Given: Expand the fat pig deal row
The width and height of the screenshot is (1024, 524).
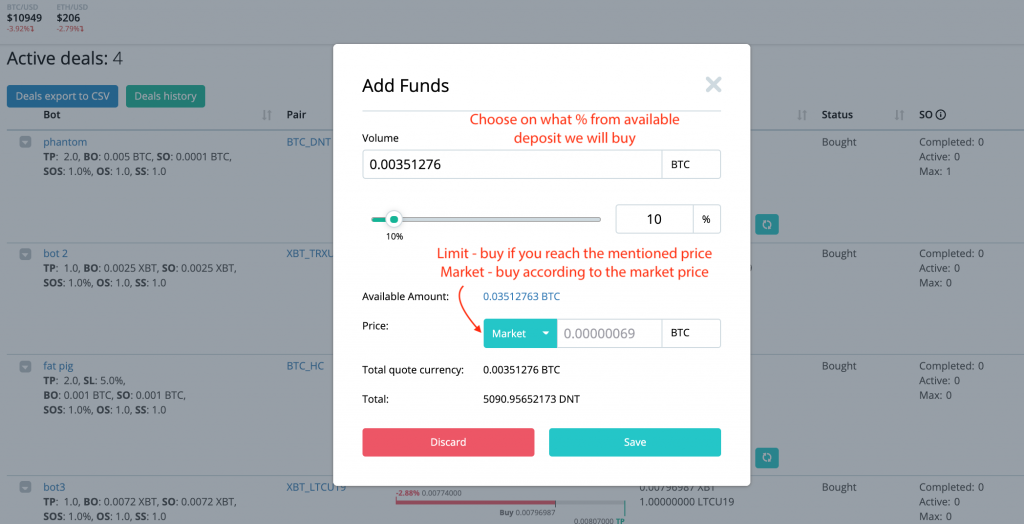Looking at the screenshot, I should (x=25, y=366).
